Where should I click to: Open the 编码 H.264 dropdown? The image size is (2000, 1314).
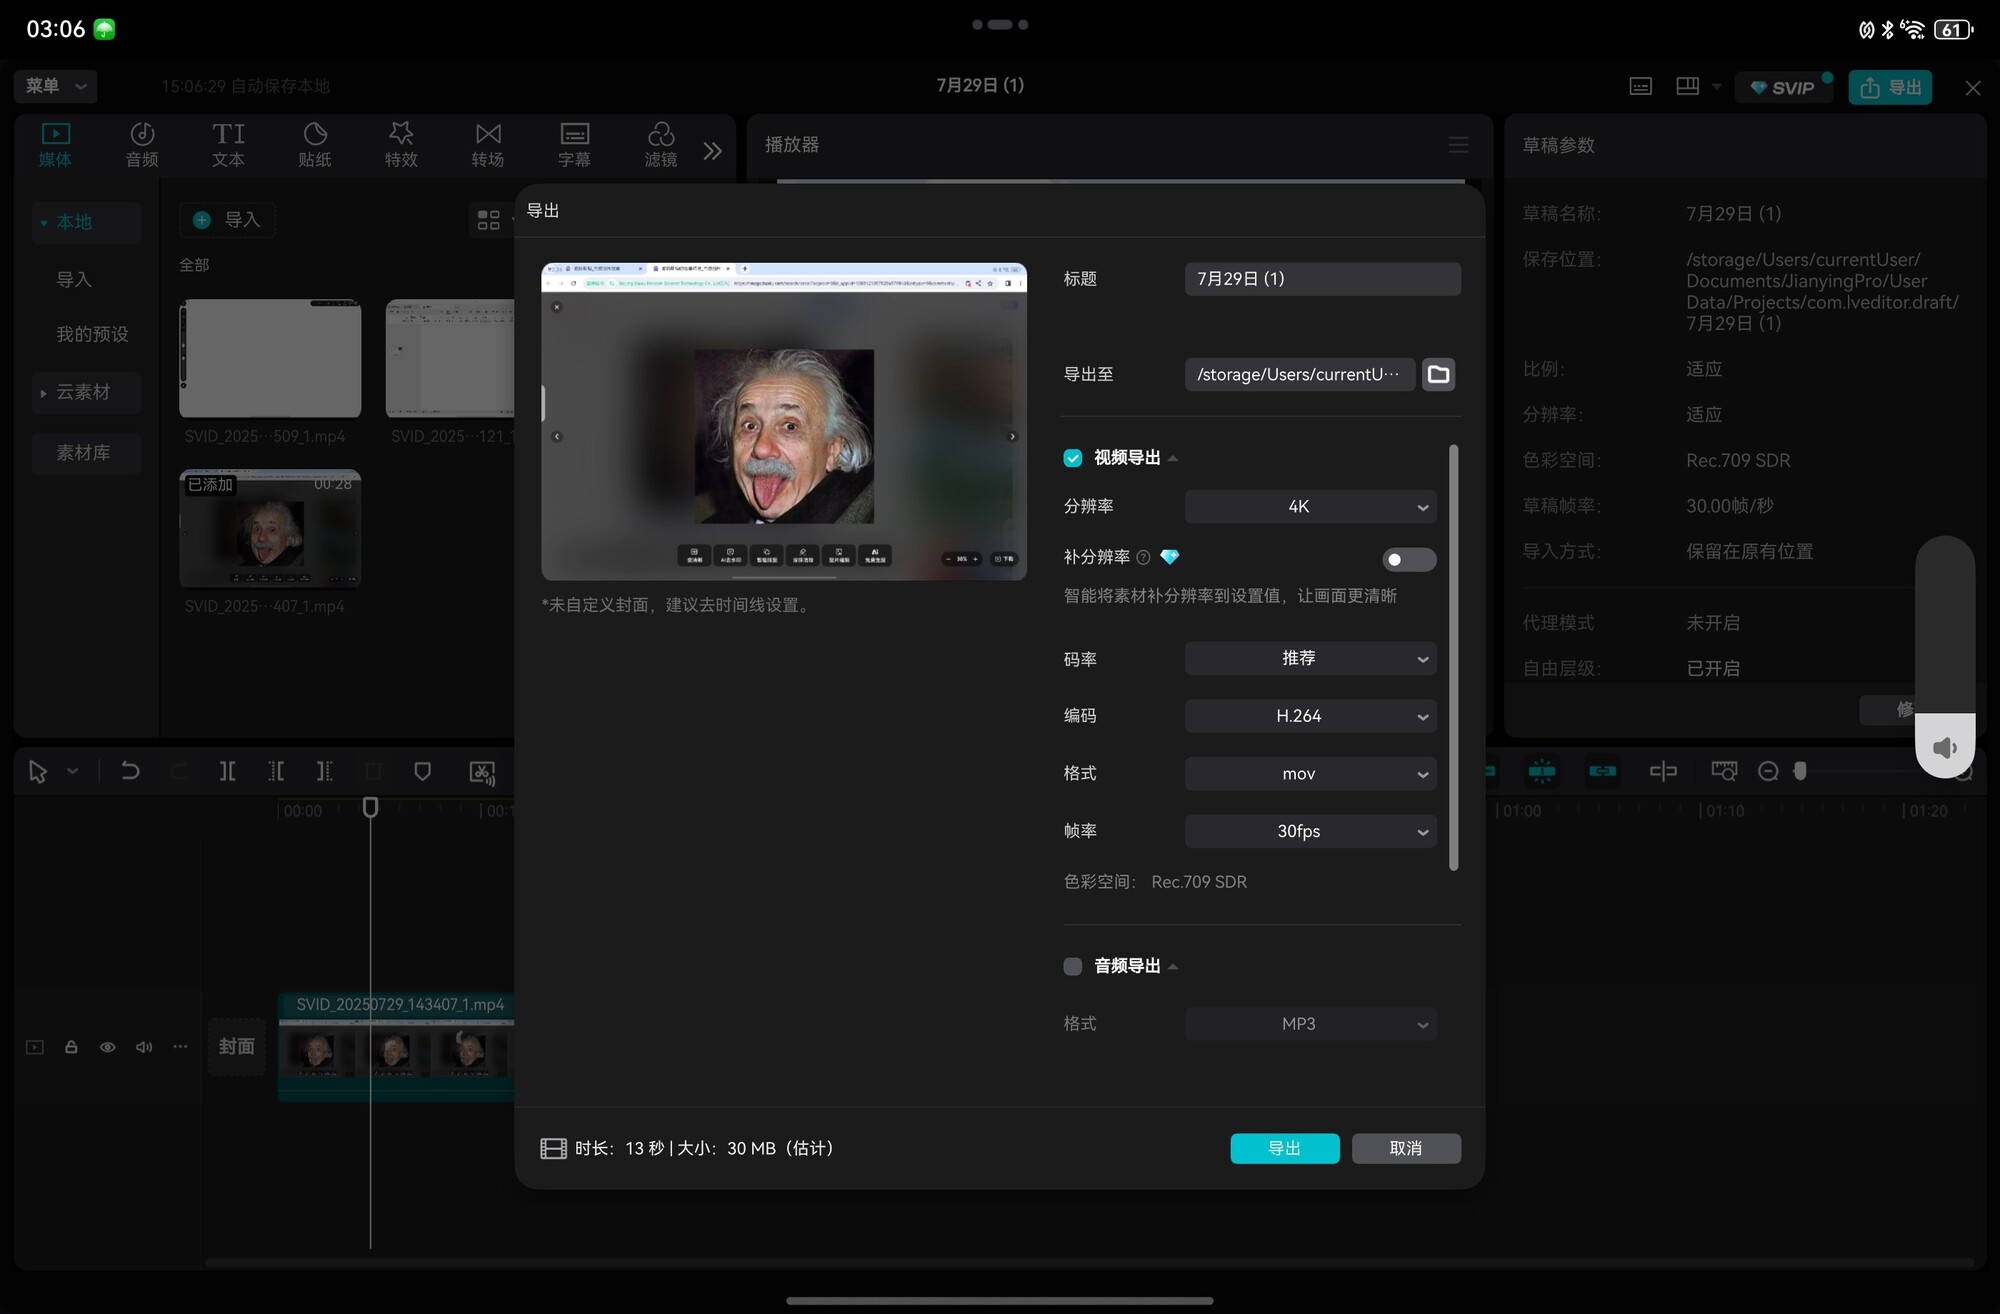pos(1311,716)
